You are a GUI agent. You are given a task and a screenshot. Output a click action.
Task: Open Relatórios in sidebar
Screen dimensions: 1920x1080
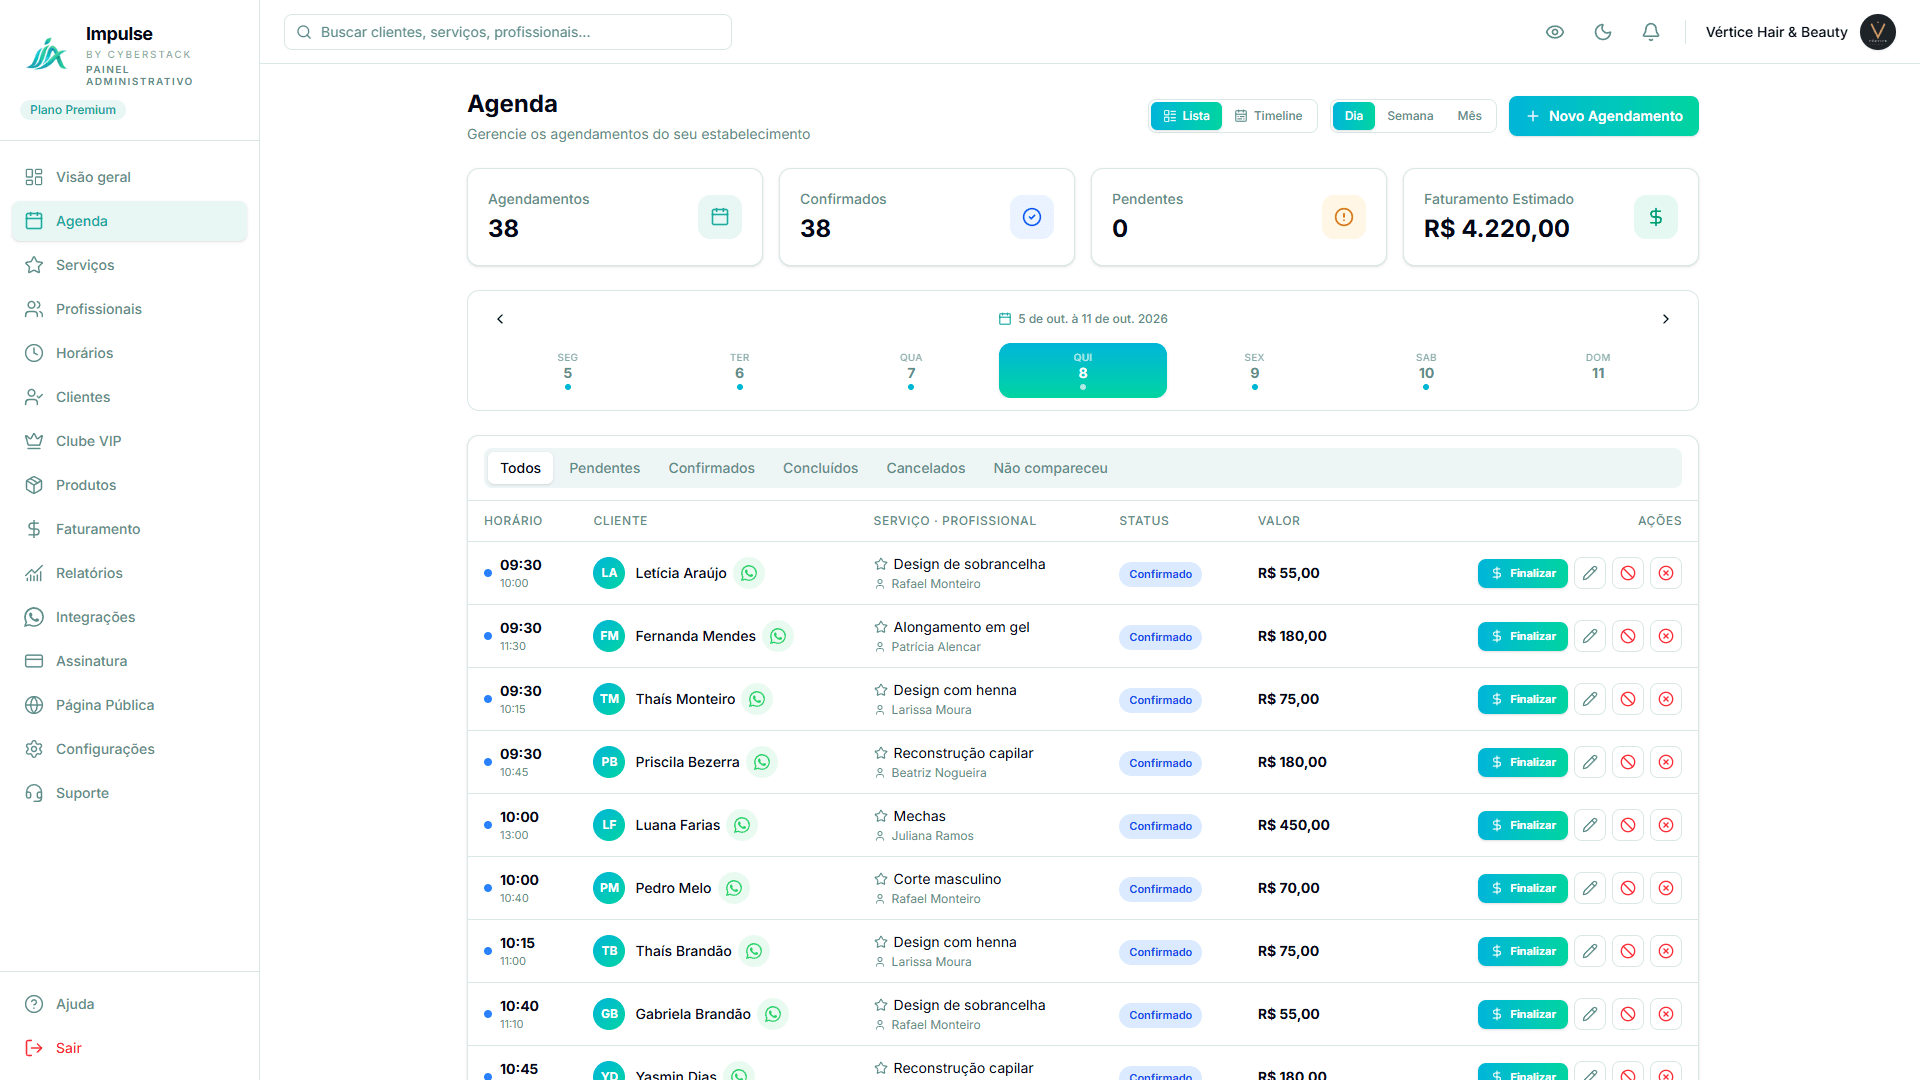tap(129, 573)
